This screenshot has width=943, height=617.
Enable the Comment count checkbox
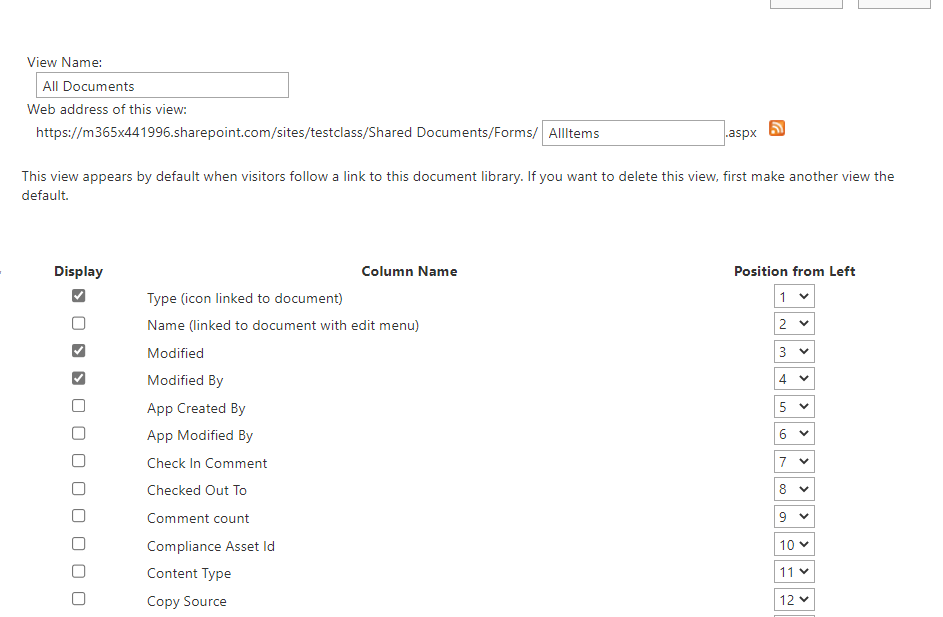click(78, 516)
